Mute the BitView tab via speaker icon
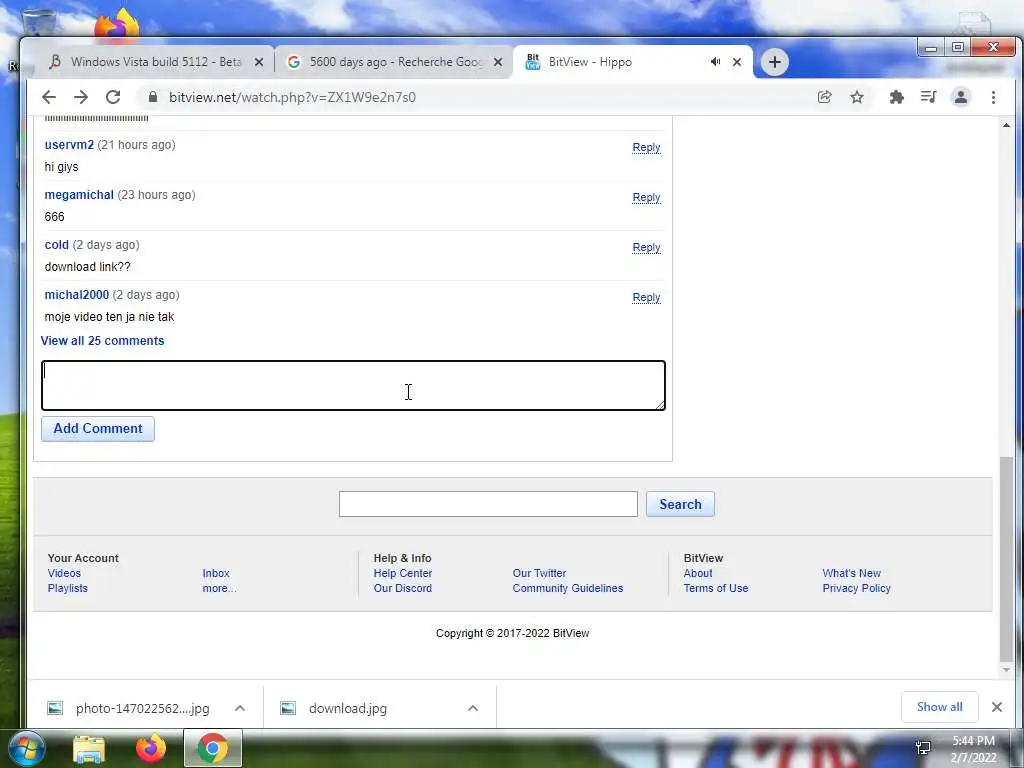Screen dimensions: 1024x768 [716, 62]
